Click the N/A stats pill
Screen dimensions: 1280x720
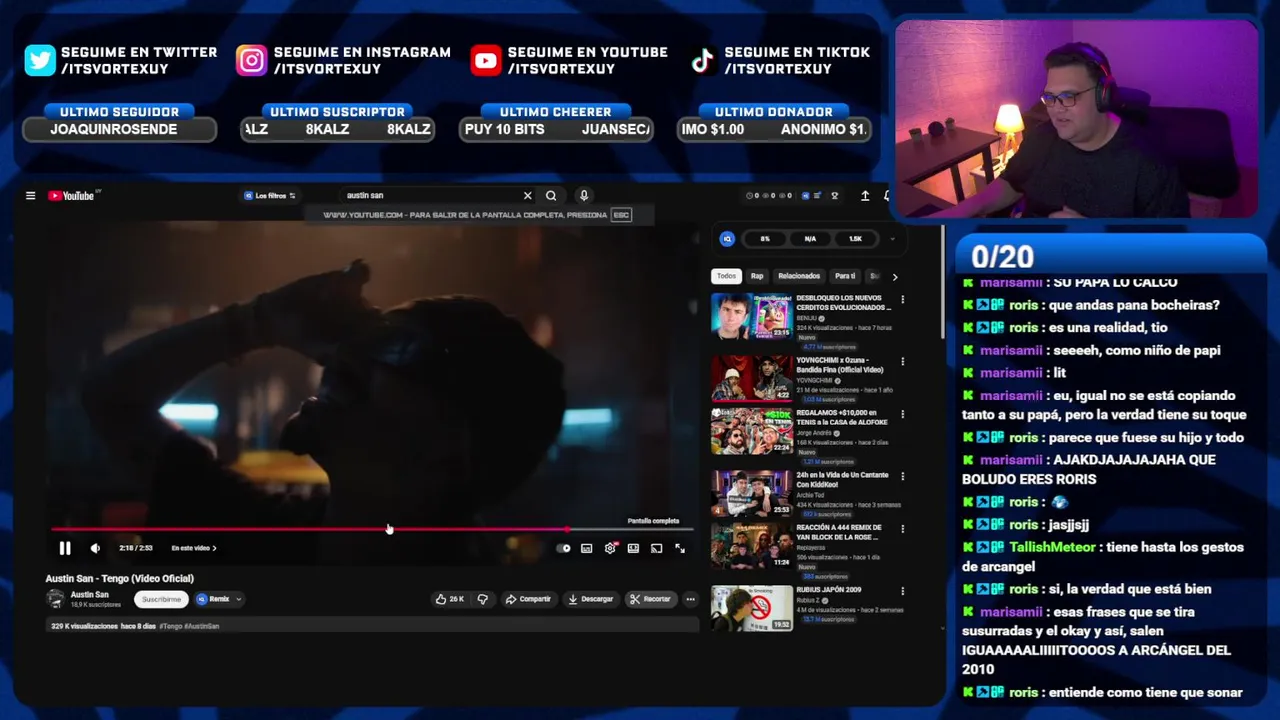pyautogui.click(x=810, y=239)
